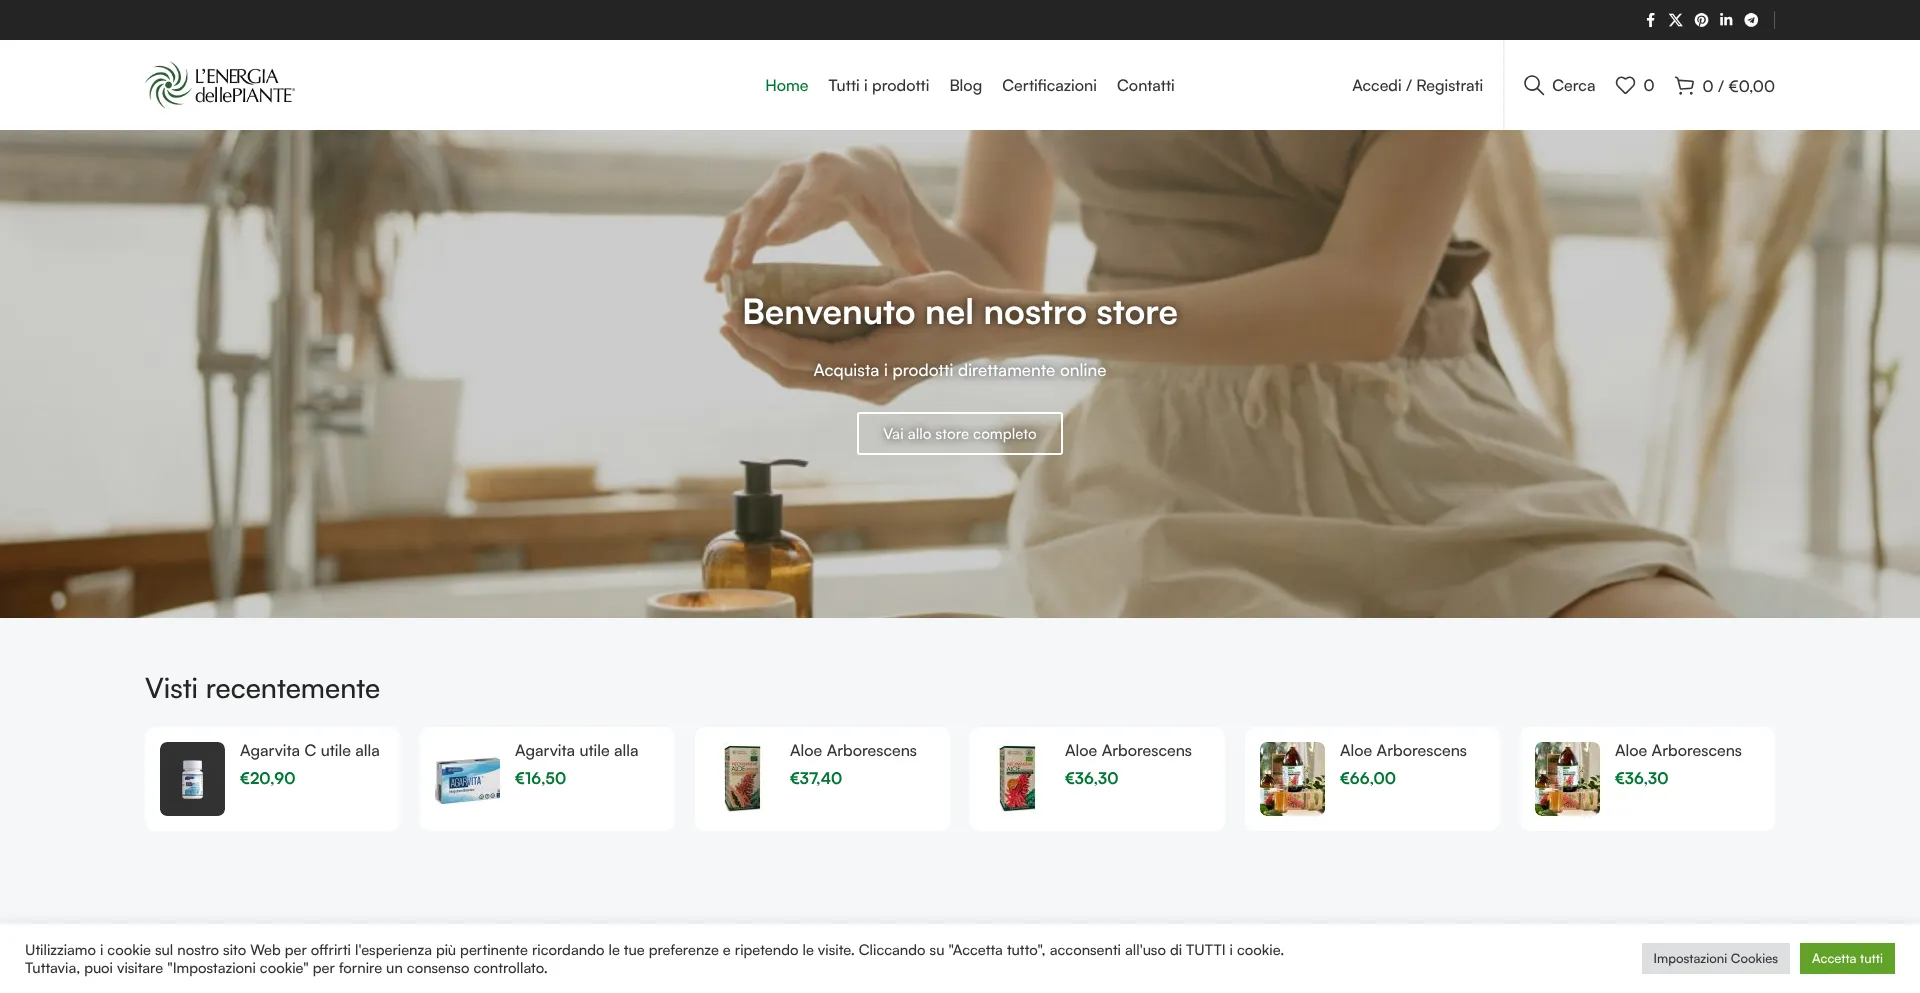Open the shopping cart icon
This screenshot has height=993, width=1920.
(1684, 85)
